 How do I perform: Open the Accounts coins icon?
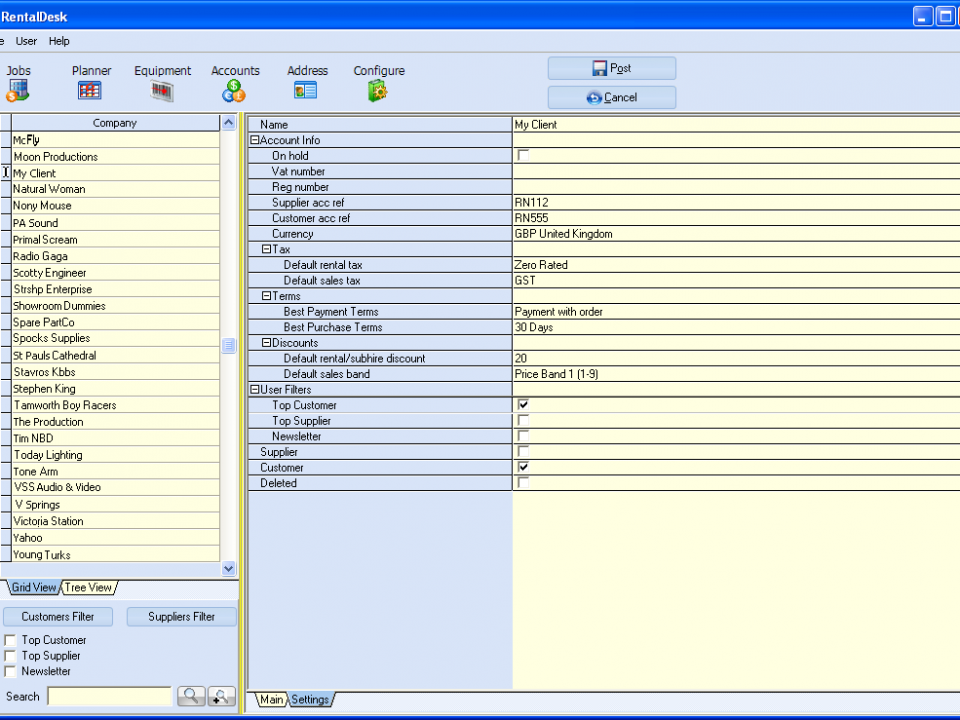pos(234,91)
